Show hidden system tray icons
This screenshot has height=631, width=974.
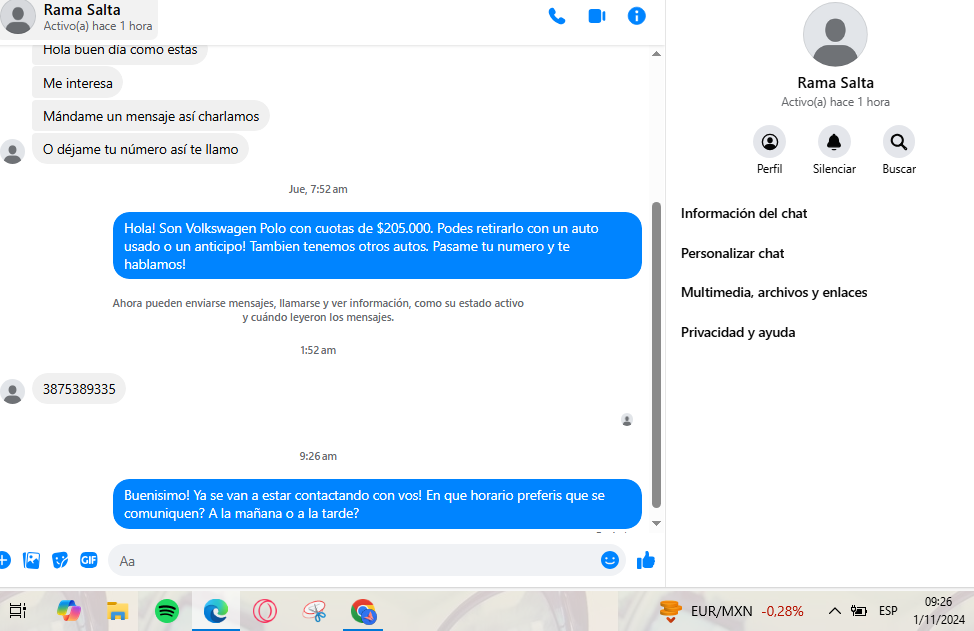click(x=835, y=611)
